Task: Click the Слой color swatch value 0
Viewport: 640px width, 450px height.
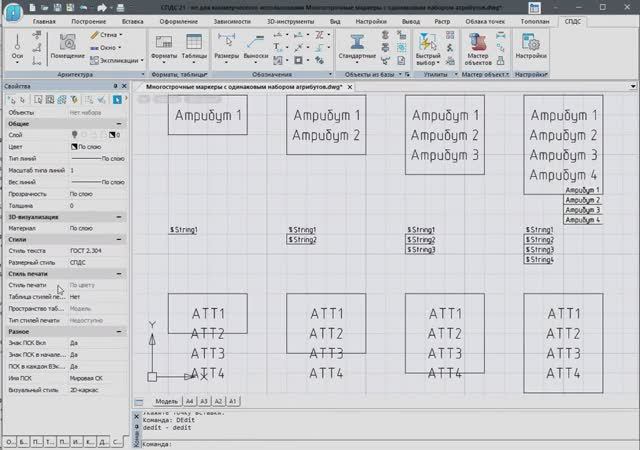Action: pos(115,135)
